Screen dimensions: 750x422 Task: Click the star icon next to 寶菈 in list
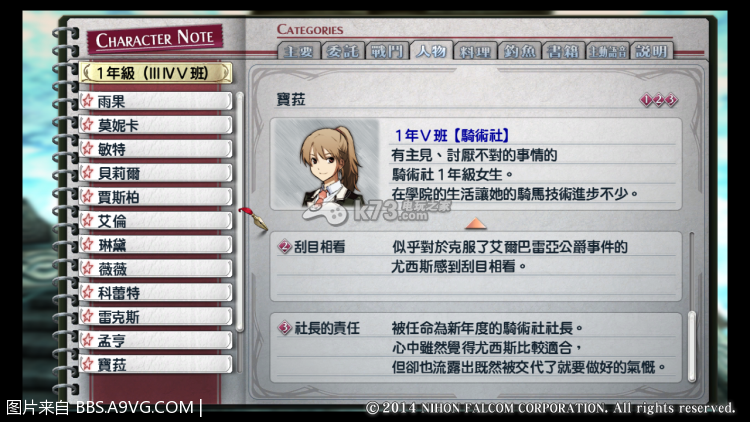(88, 364)
